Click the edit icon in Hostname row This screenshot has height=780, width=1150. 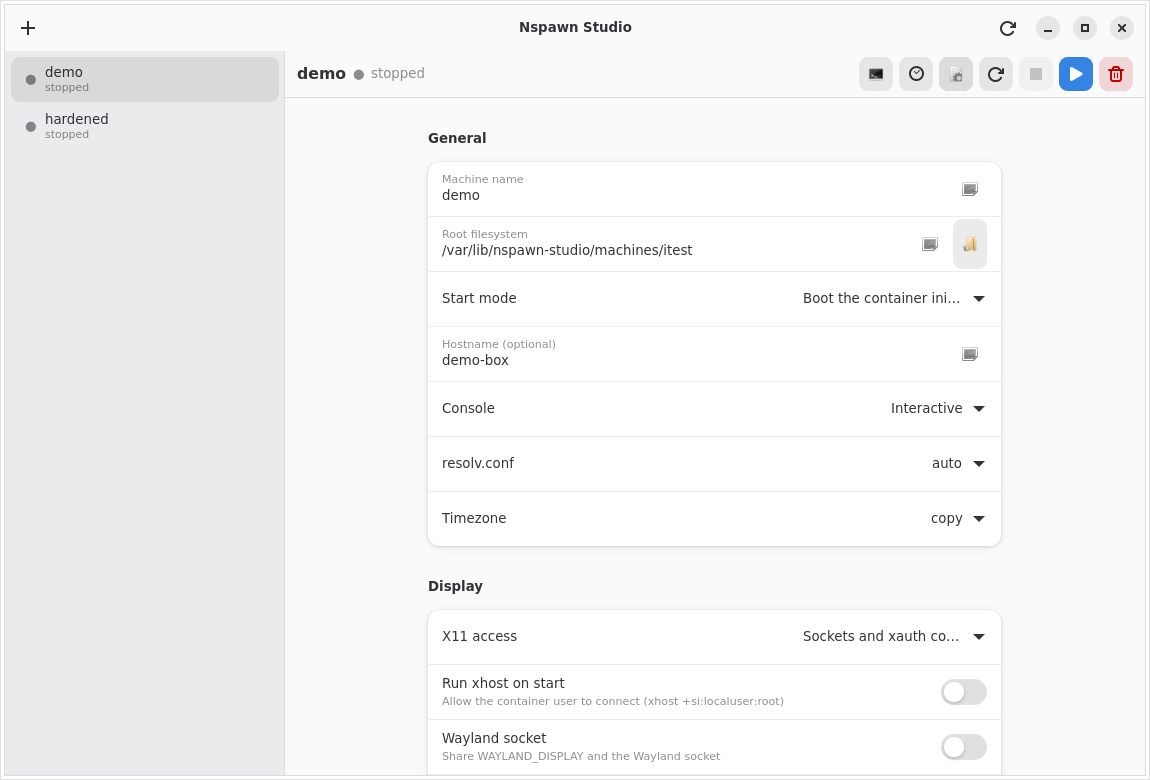[x=970, y=354]
